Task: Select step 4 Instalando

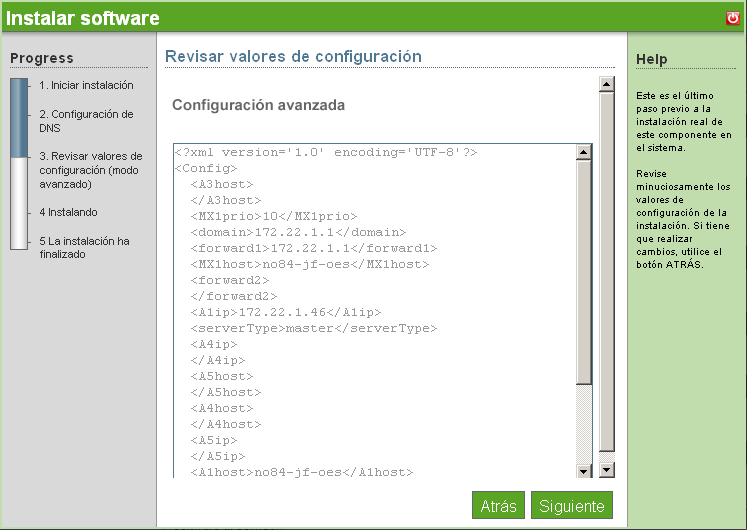Action: pos(68,212)
